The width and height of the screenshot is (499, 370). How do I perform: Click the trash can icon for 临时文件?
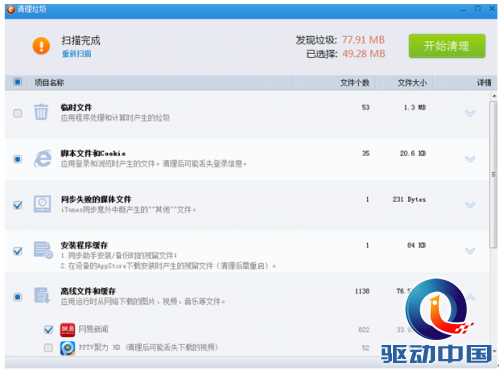(x=41, y=112)
